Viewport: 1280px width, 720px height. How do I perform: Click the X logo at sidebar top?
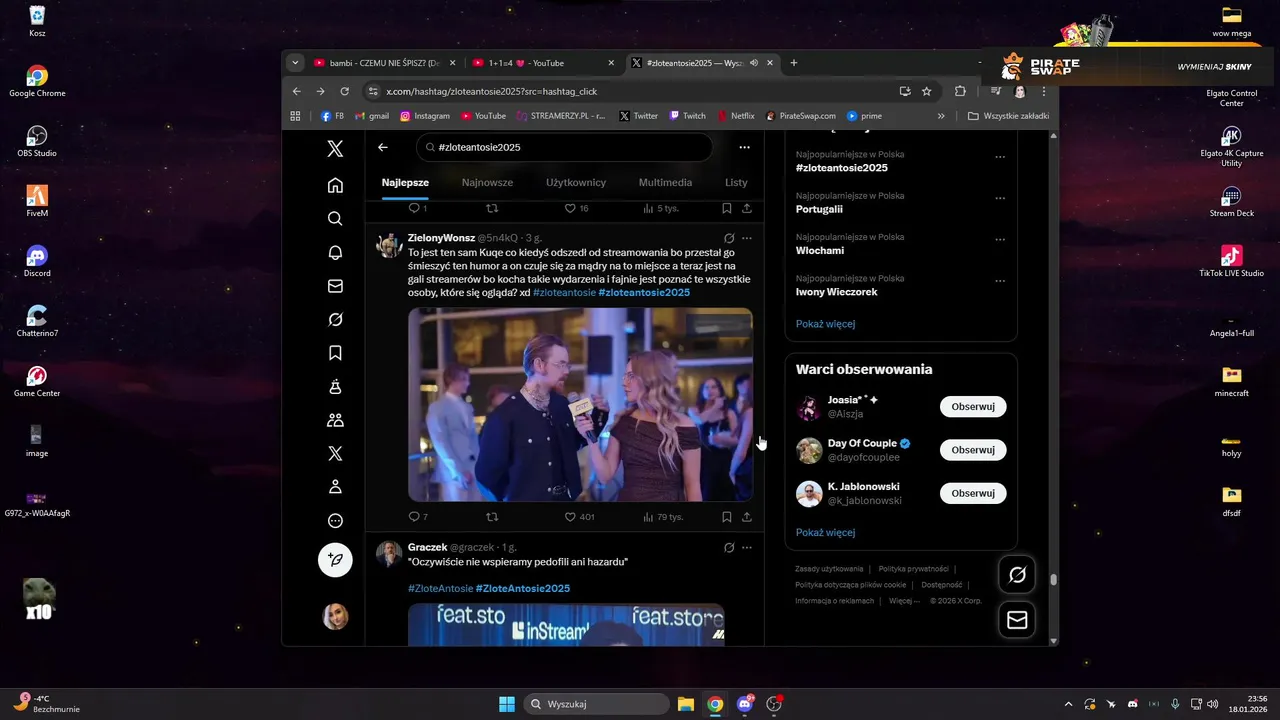point(335,149)
